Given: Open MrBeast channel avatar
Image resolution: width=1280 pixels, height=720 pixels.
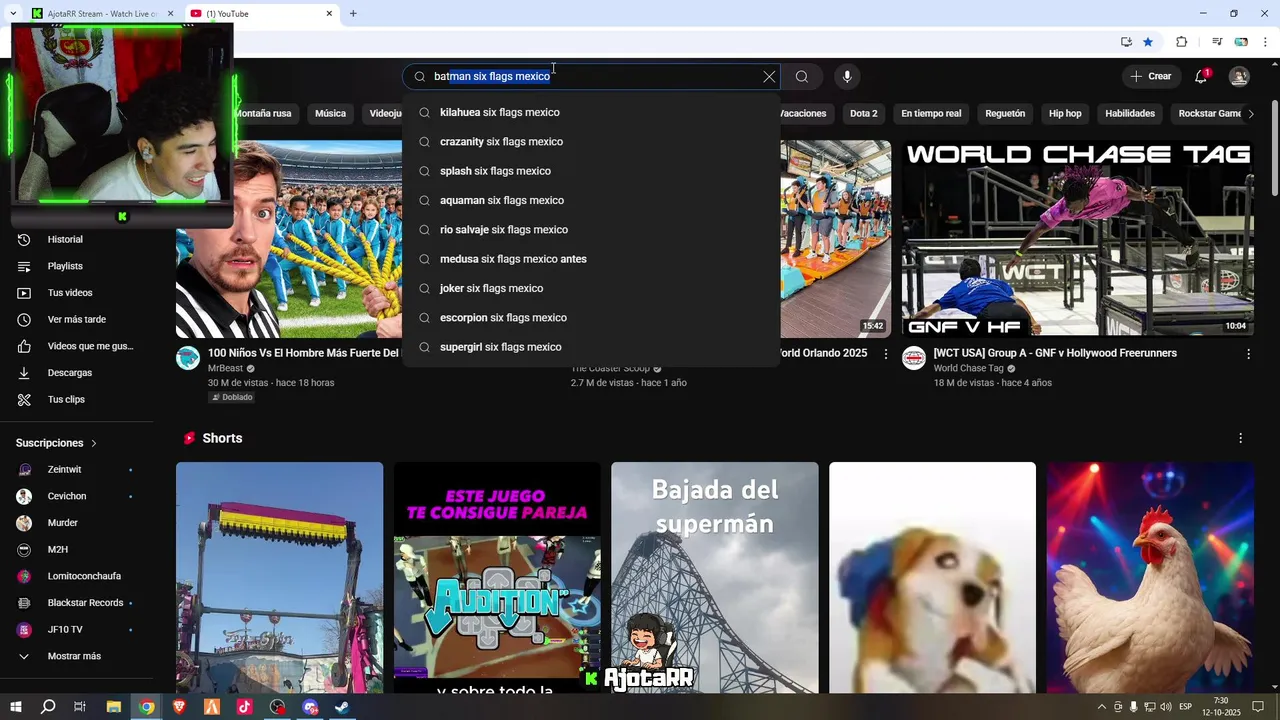Looking at the screenshot, I should 188,358.
